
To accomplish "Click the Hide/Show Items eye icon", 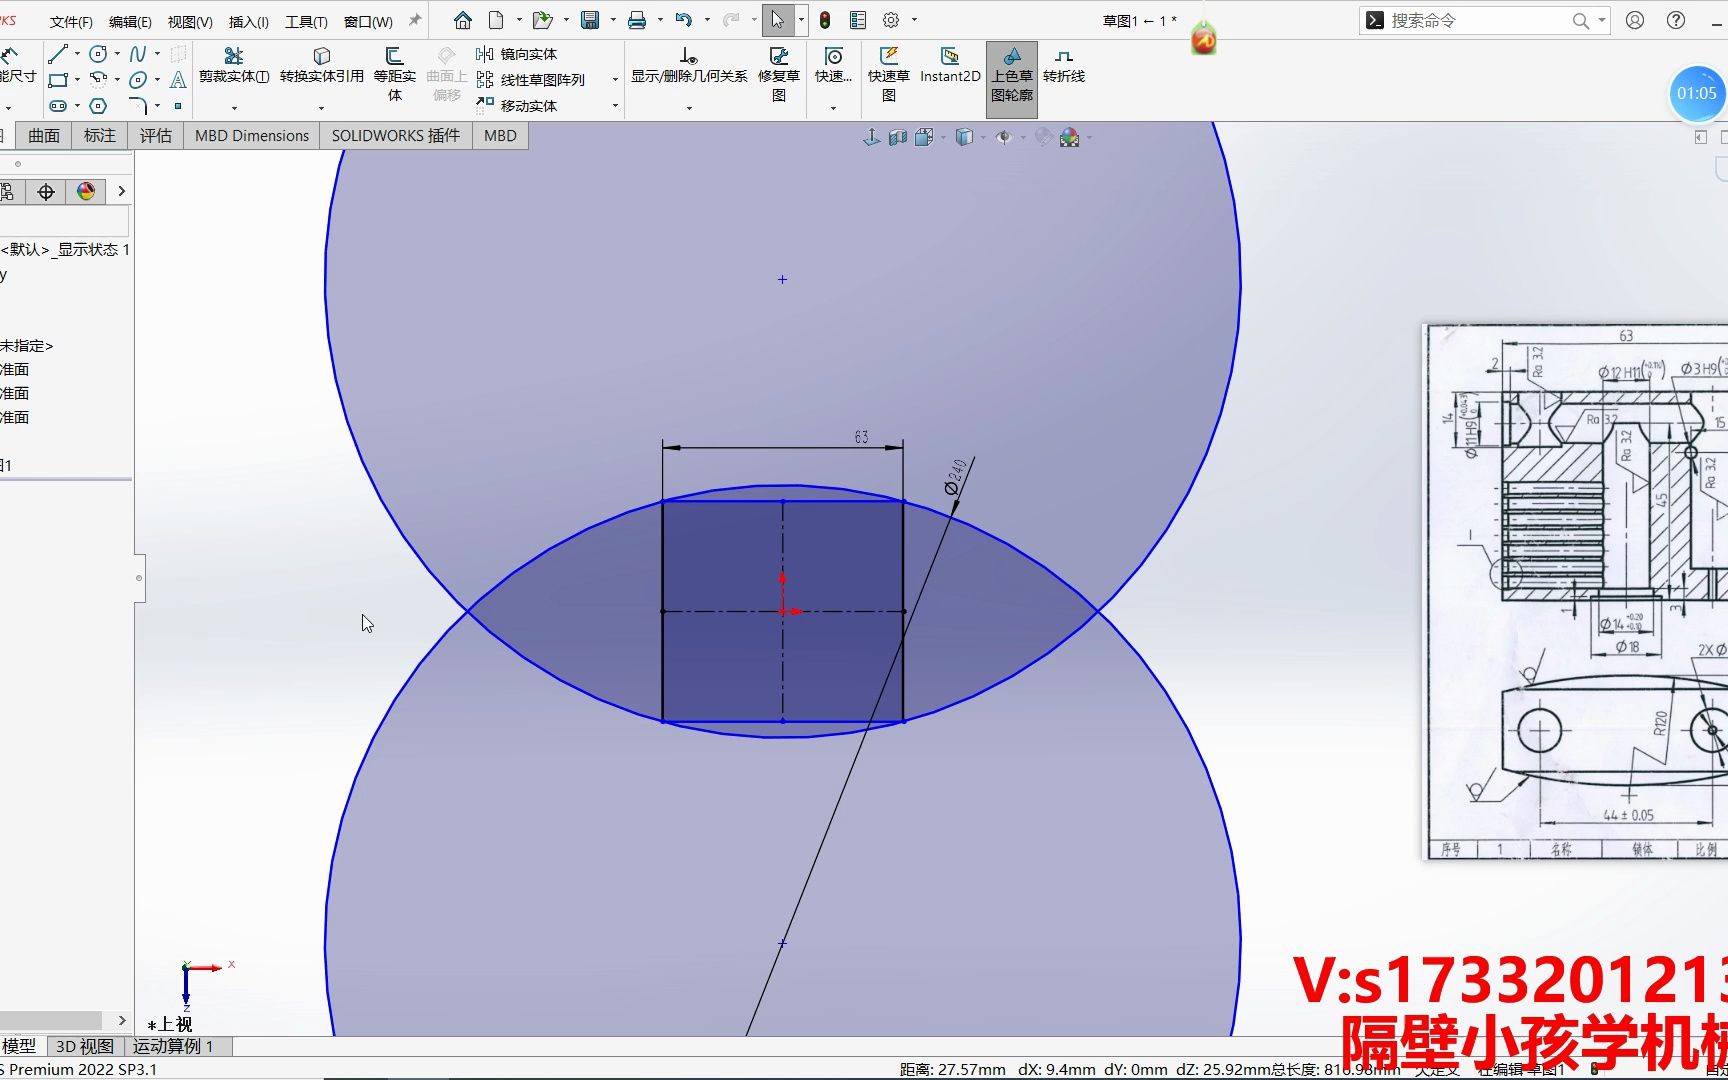I will [x=1004, y=137].
